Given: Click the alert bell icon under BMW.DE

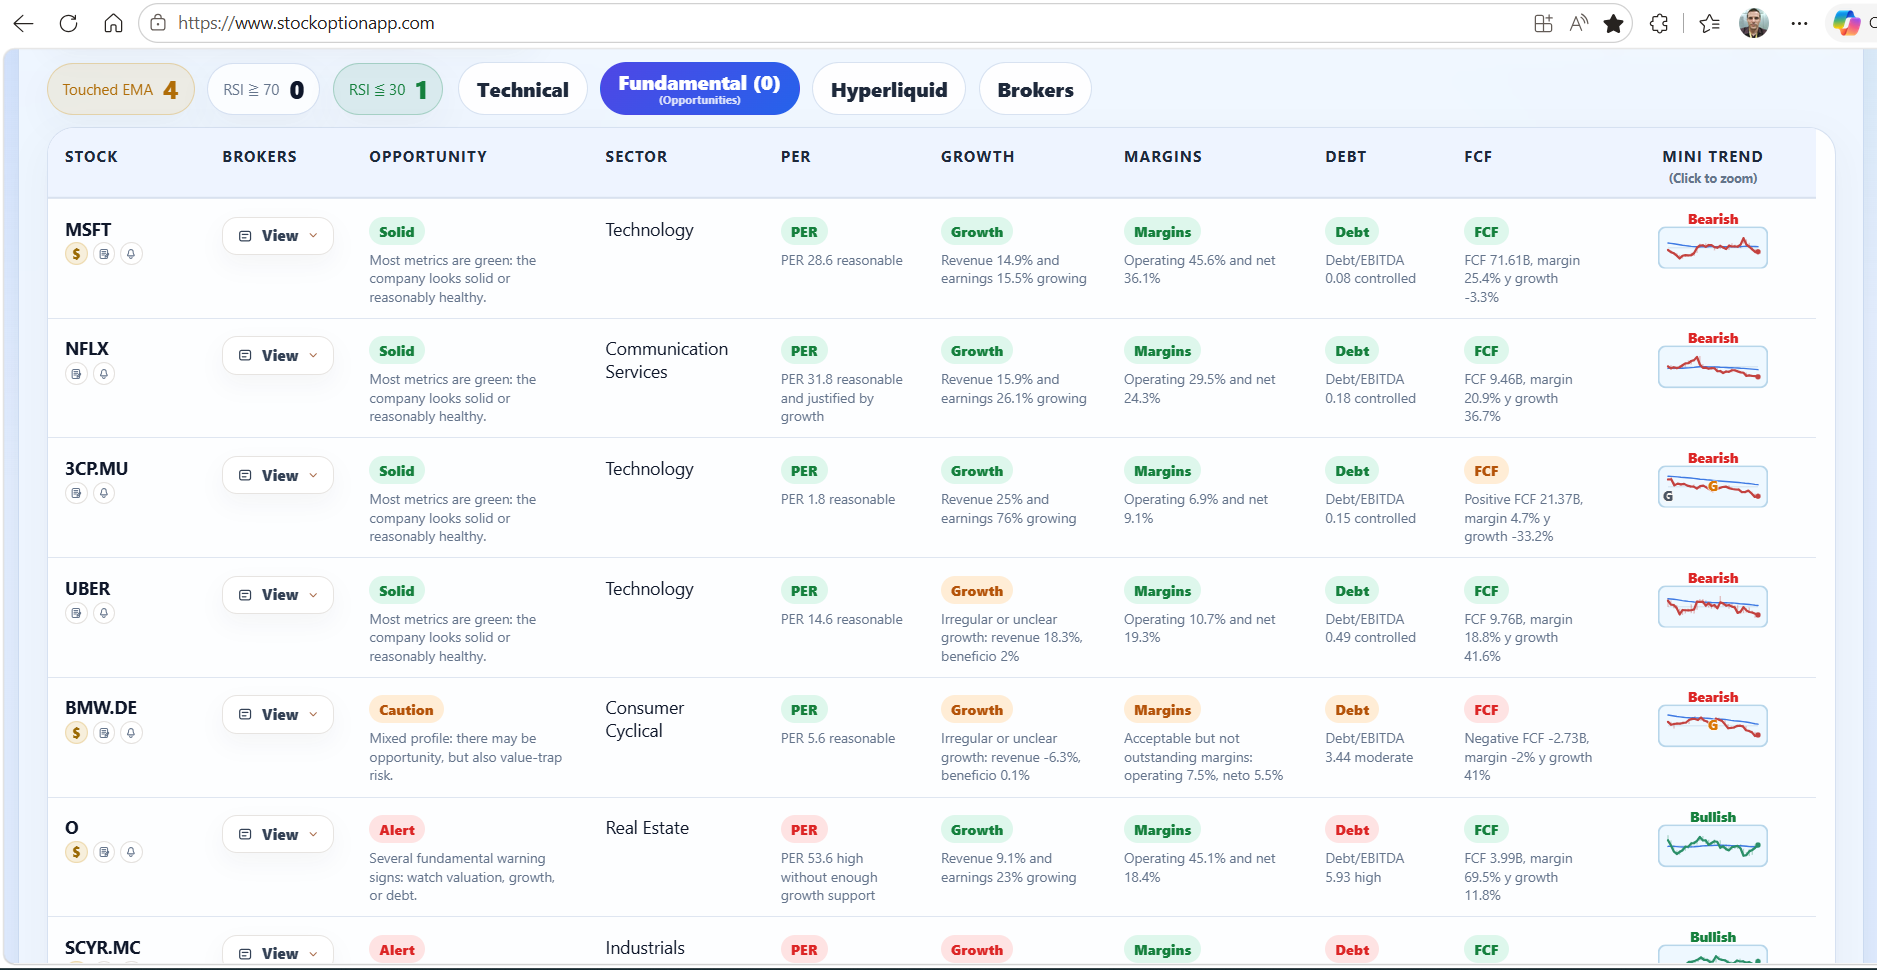Looking at the screenshot, I should [131, 733].
